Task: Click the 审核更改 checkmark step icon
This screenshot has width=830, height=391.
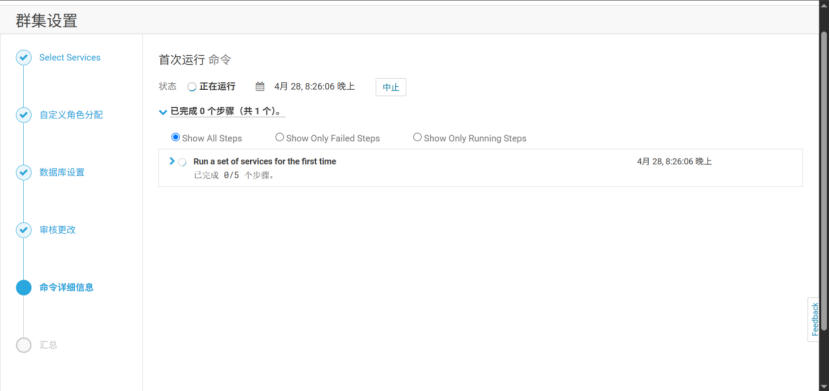Action: [x=24, y=230]
